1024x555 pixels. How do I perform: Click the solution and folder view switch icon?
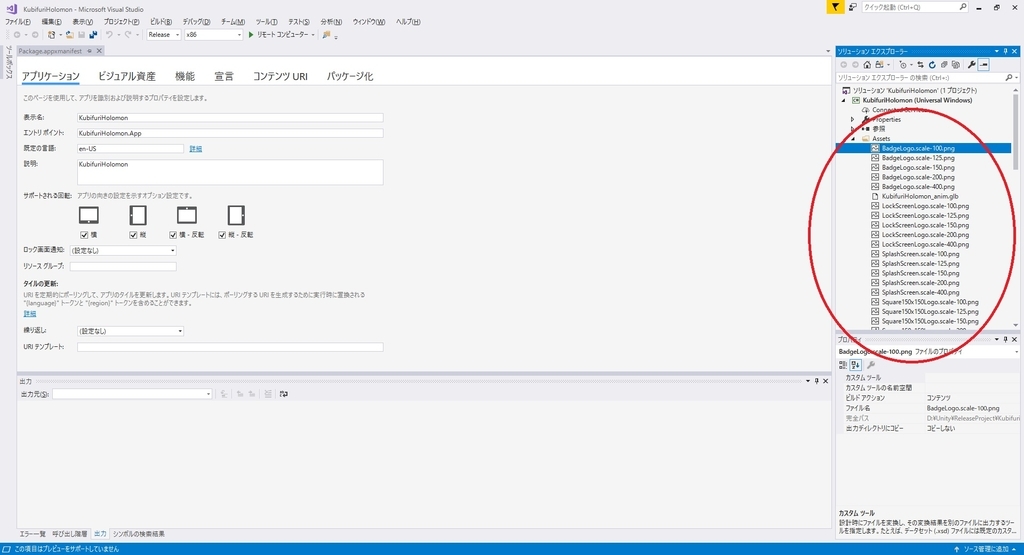click(x=880, y=65)
